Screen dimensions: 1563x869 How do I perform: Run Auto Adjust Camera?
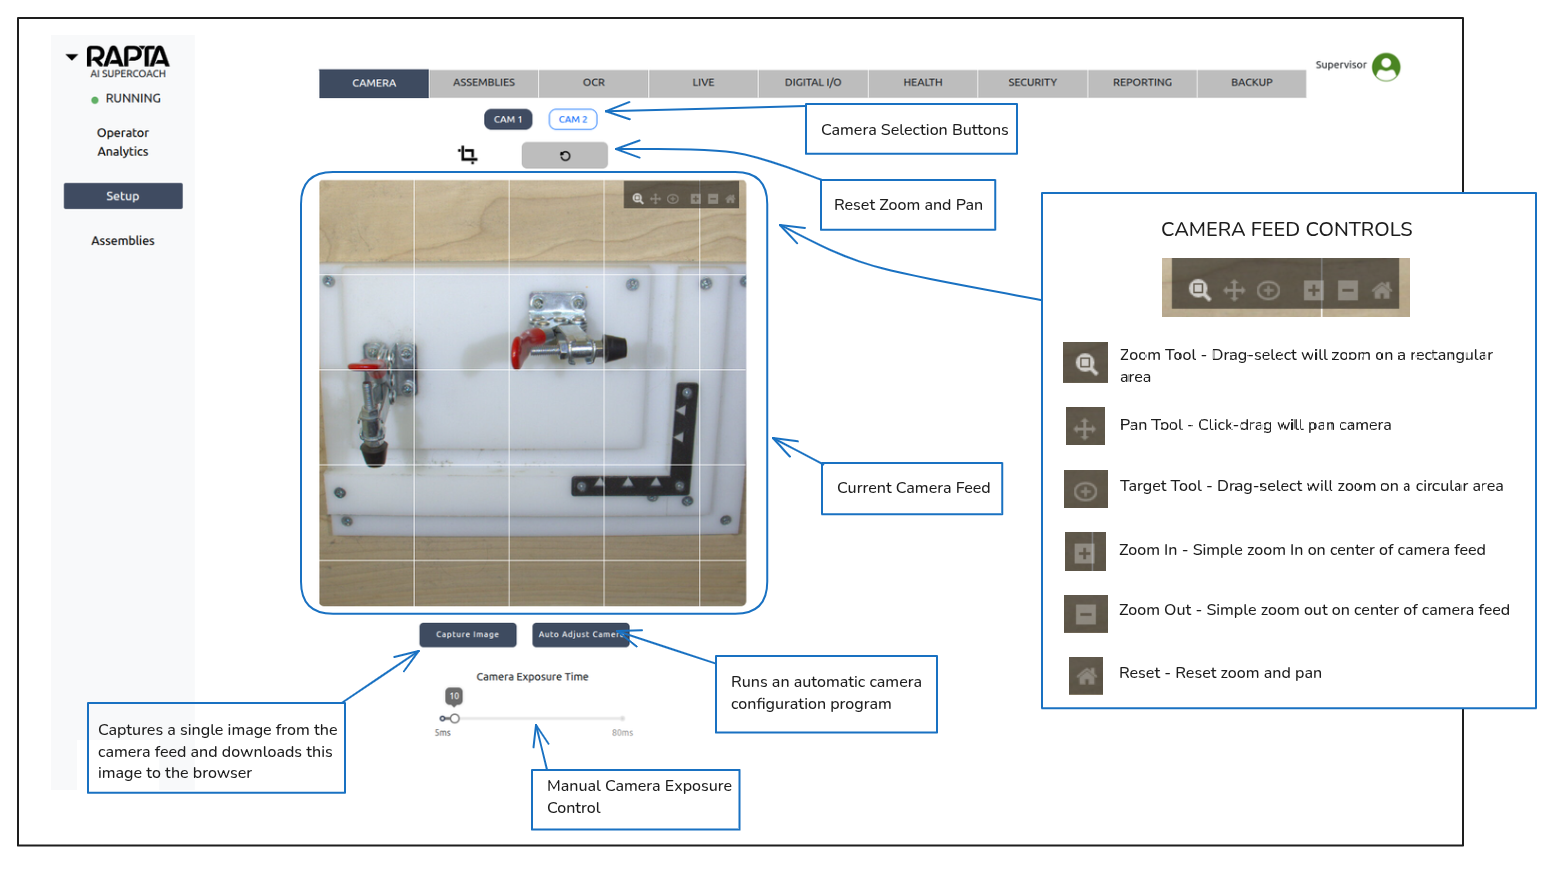(x=580, y=635)
